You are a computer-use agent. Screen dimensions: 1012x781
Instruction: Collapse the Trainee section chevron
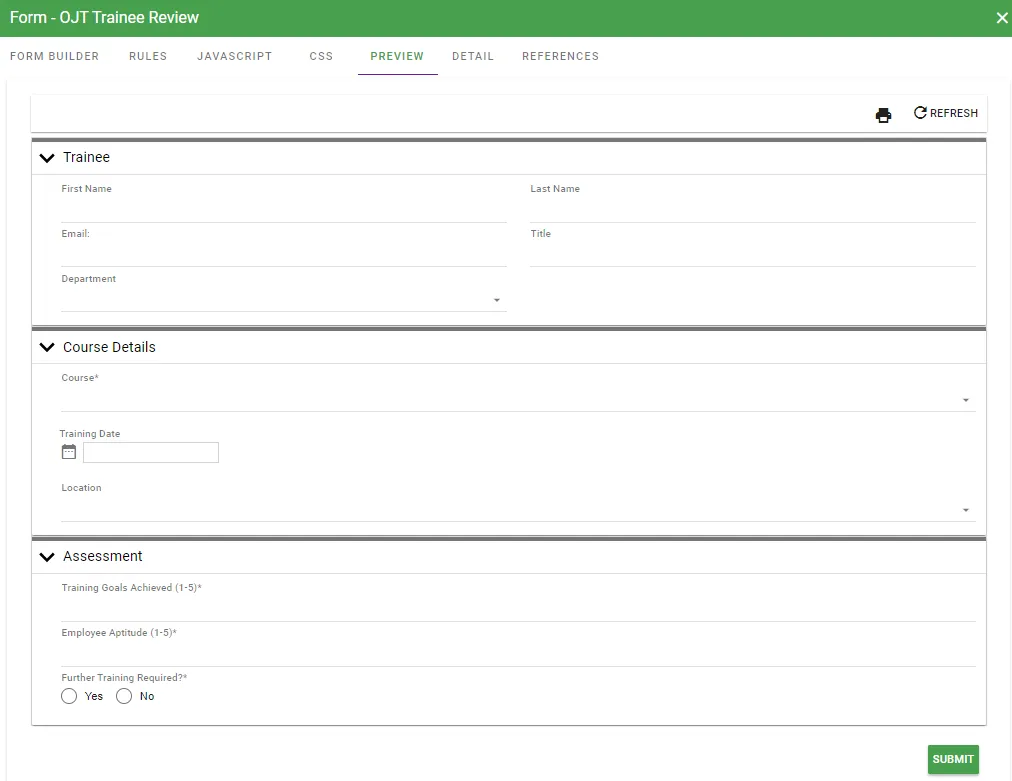coord(46,158)
